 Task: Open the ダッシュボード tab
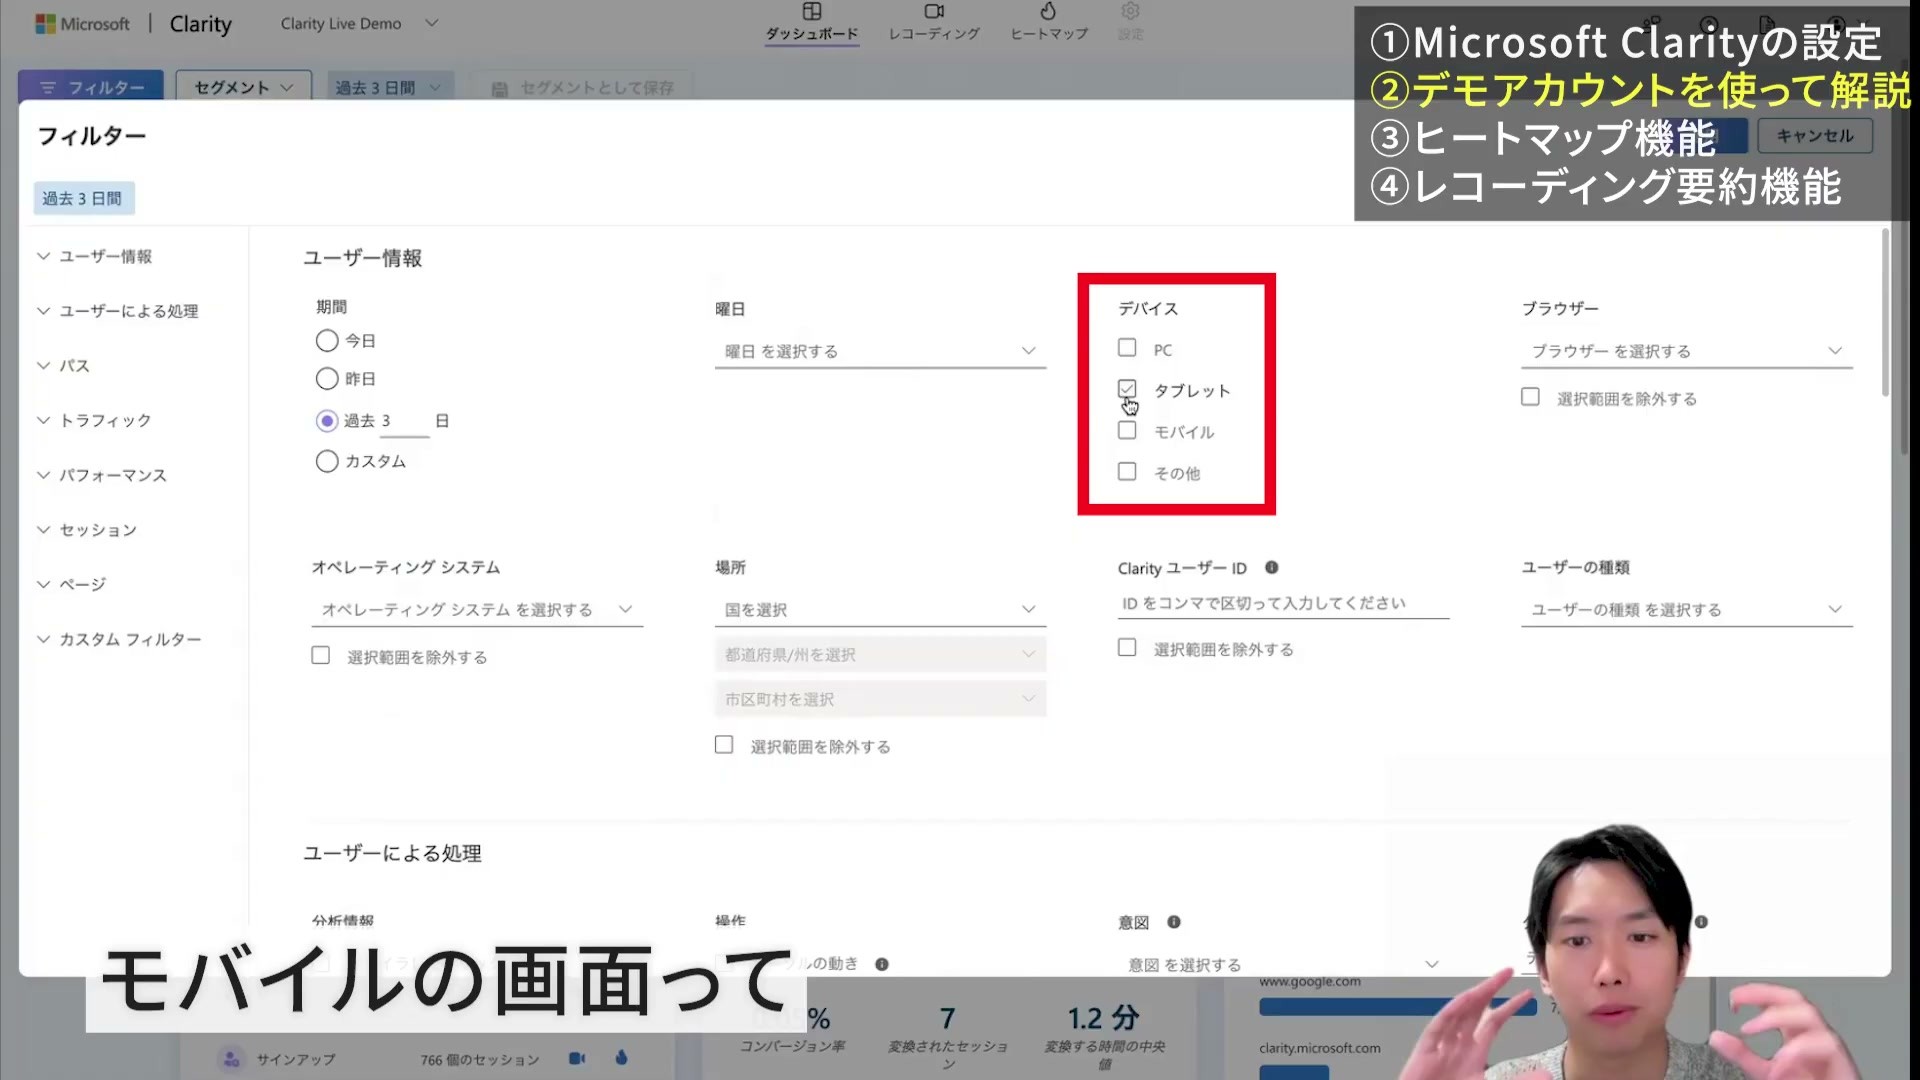pyautogui.click(x=811, y=23)
